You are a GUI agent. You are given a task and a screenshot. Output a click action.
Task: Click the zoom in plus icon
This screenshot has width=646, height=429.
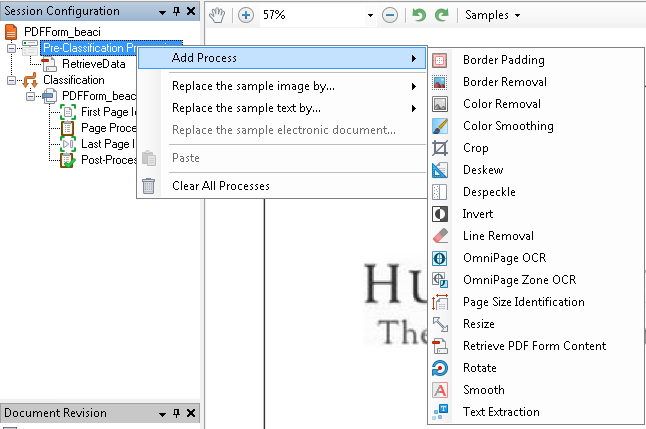click(245, 16)
